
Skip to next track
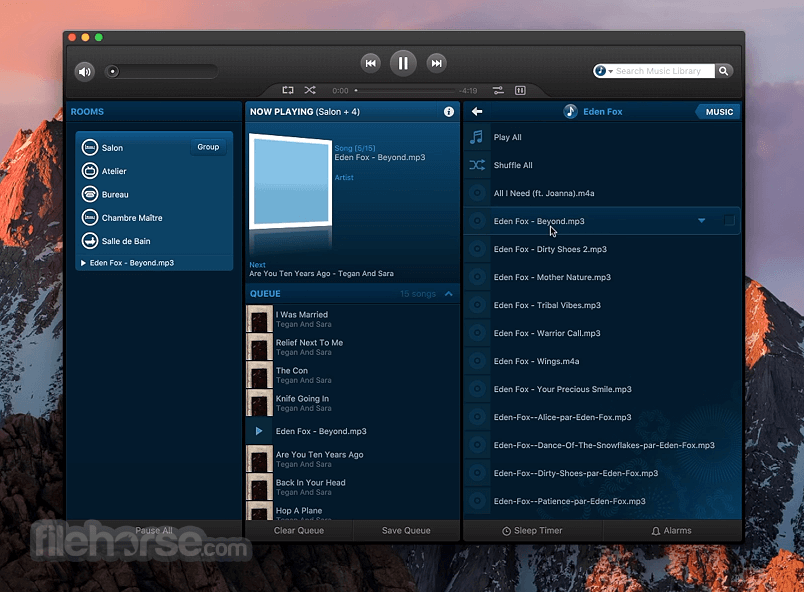436,64
